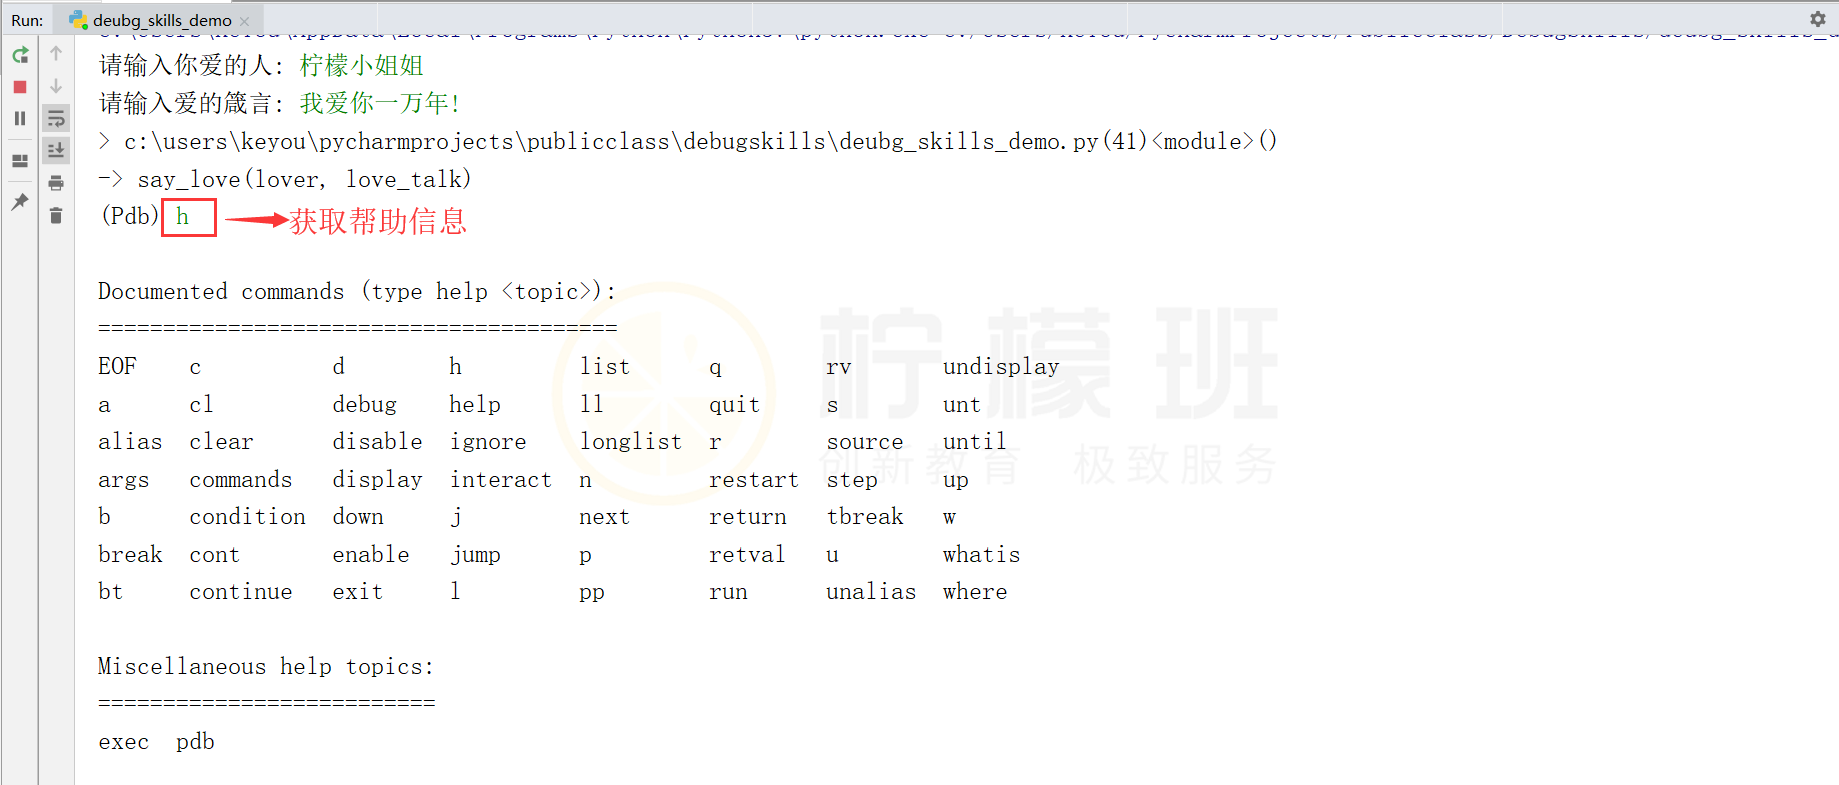Click the pdb miscellaneous help topic
This screenshot has height=785, width=1839.
coord(195,742)
